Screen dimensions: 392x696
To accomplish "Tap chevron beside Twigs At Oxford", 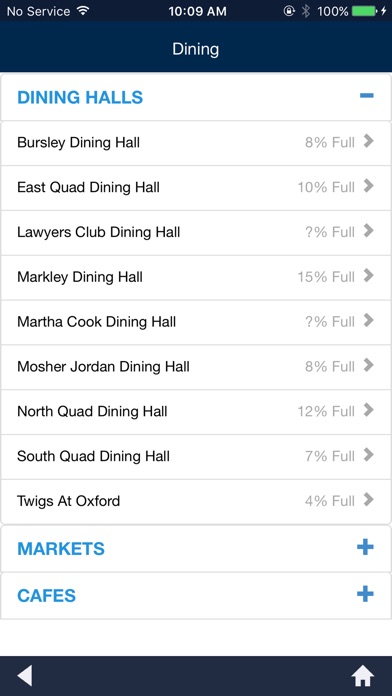I will point(368,500).
